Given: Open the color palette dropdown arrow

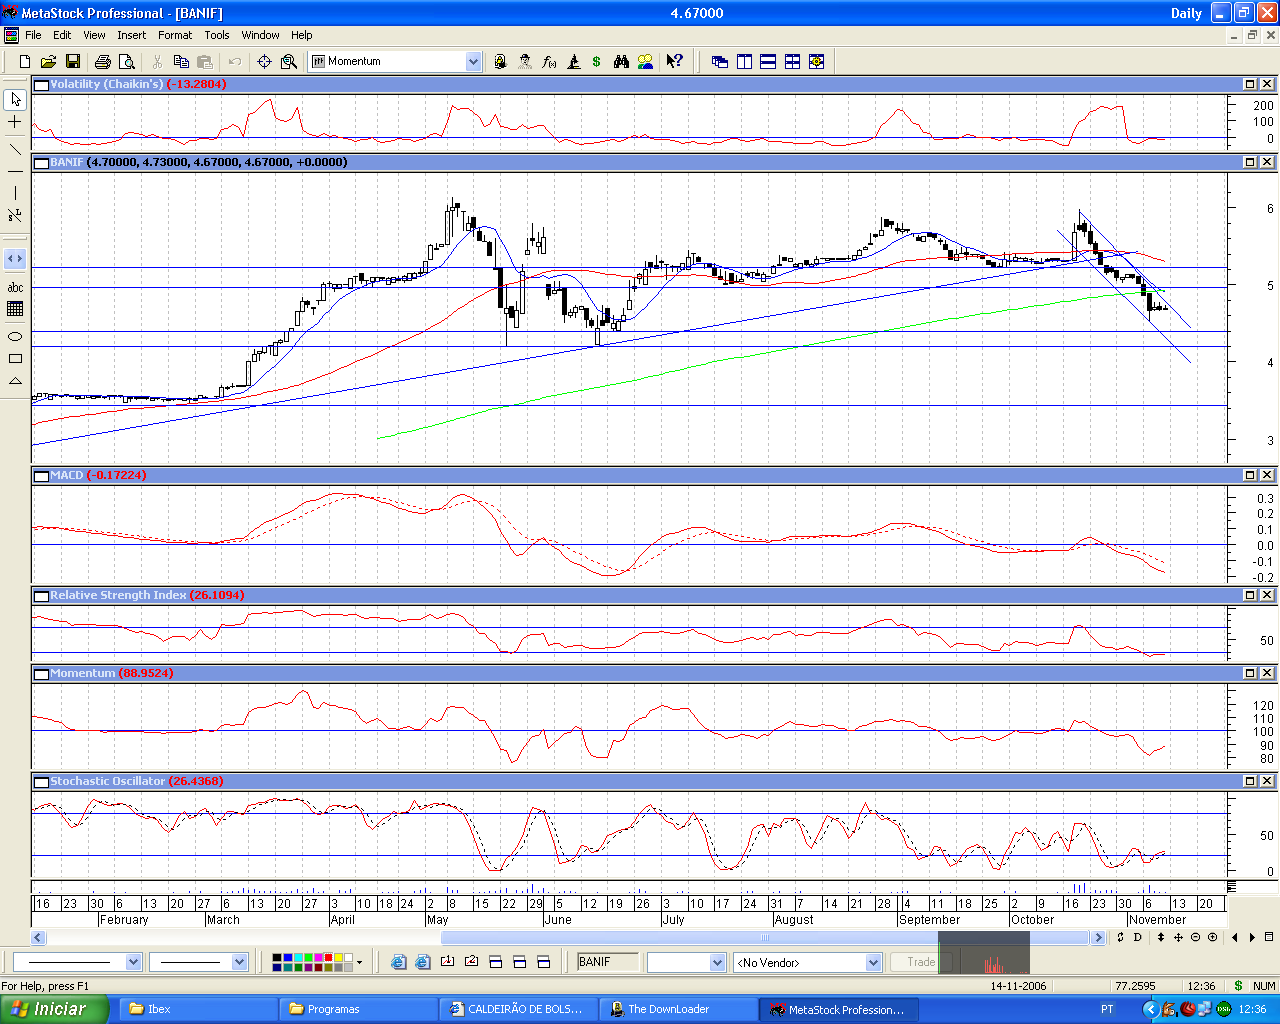Looking at the screenshot, I should click(x=359, y=962).
